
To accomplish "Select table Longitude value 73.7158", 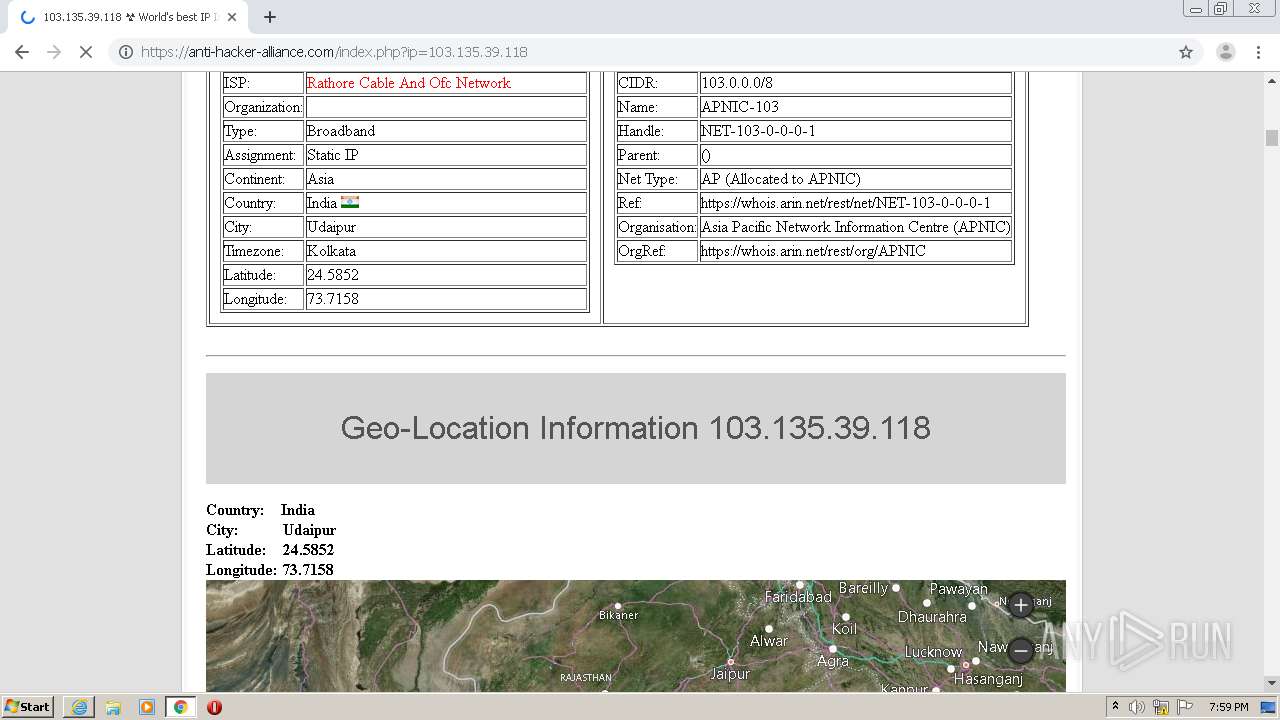I will point(333,299).
